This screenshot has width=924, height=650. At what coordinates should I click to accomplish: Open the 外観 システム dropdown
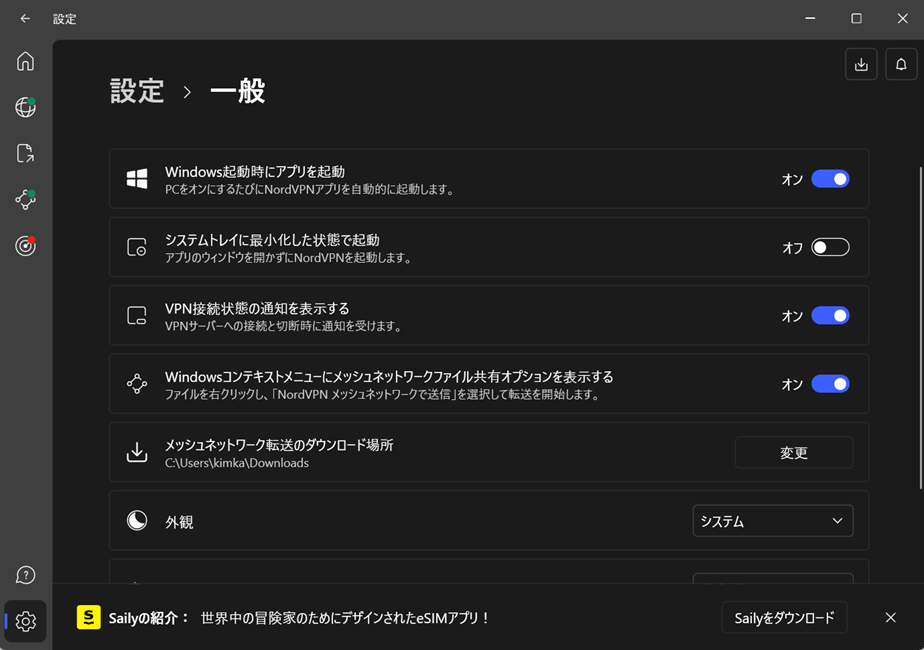click(x=773, y=520)
